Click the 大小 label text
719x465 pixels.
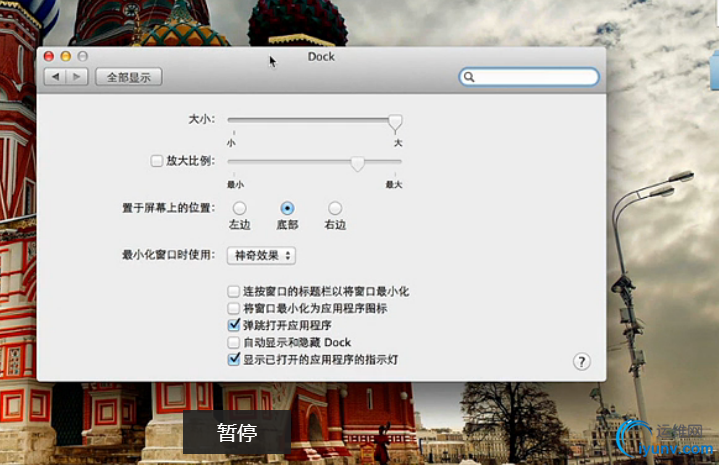[202, 119]
